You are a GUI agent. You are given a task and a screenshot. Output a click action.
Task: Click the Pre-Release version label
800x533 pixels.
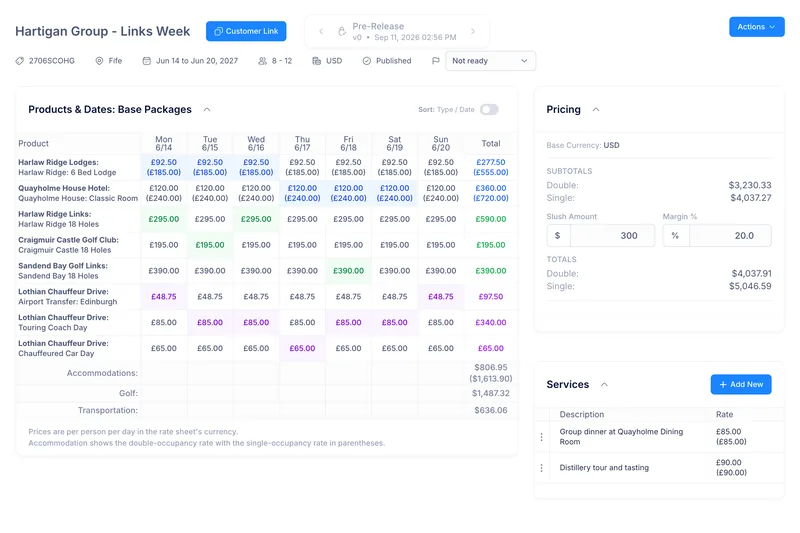pyautogui.click(x=378, y=26)
